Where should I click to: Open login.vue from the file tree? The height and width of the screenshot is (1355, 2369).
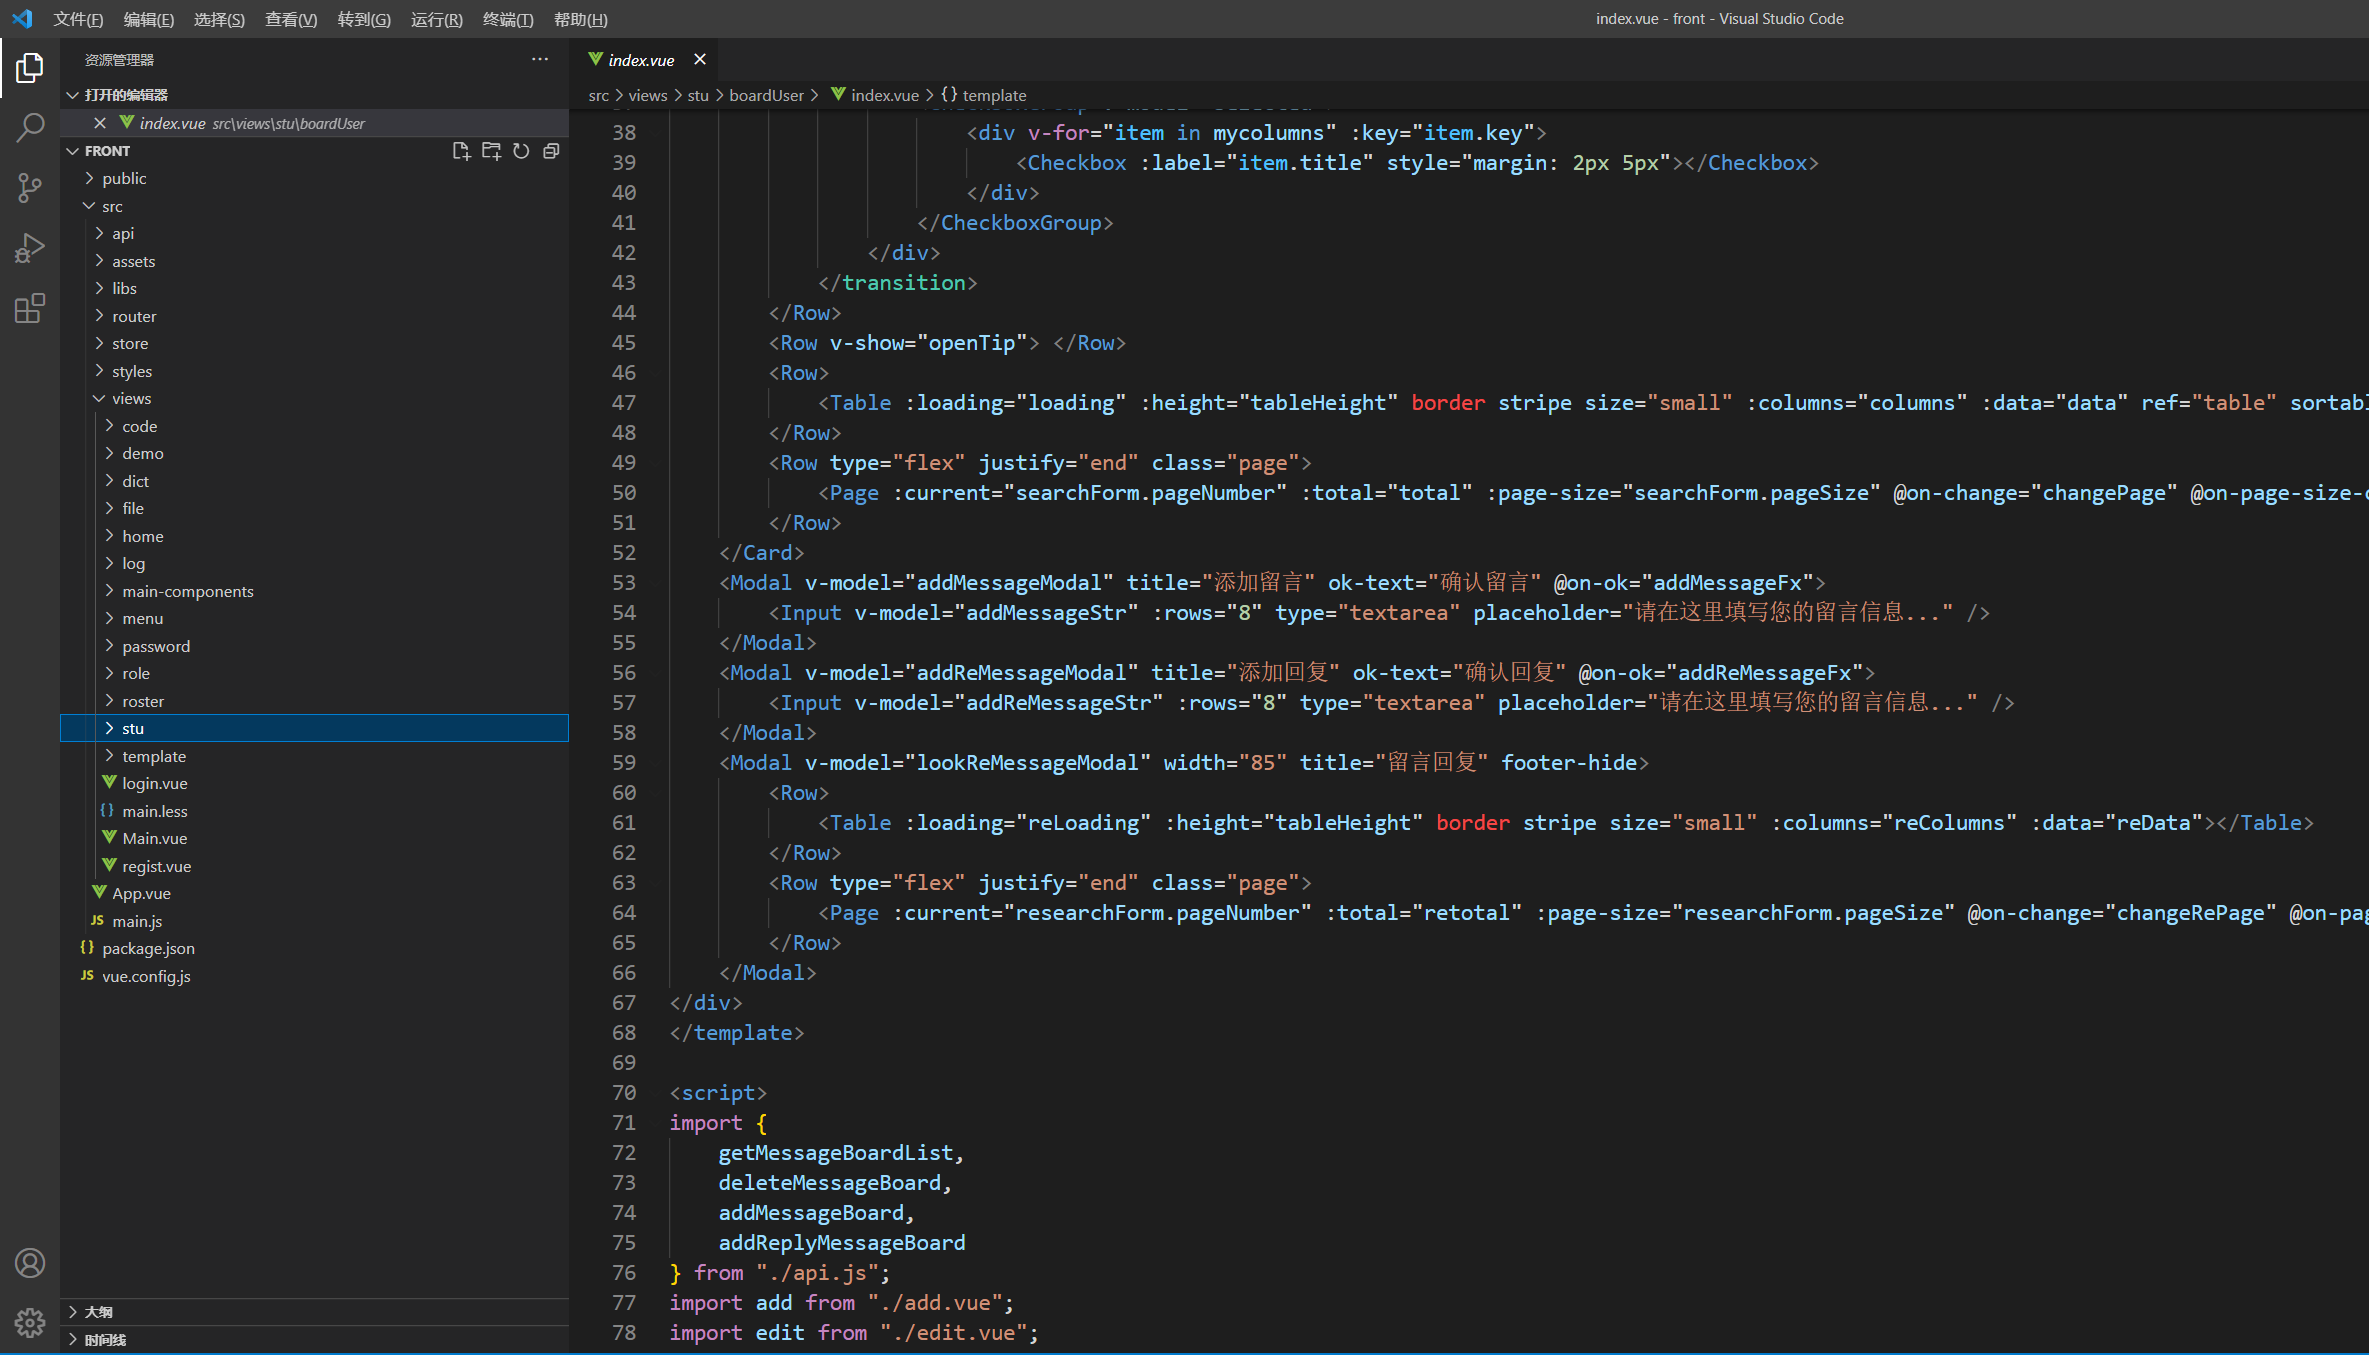pyautogui.click(x=154, y=783)
